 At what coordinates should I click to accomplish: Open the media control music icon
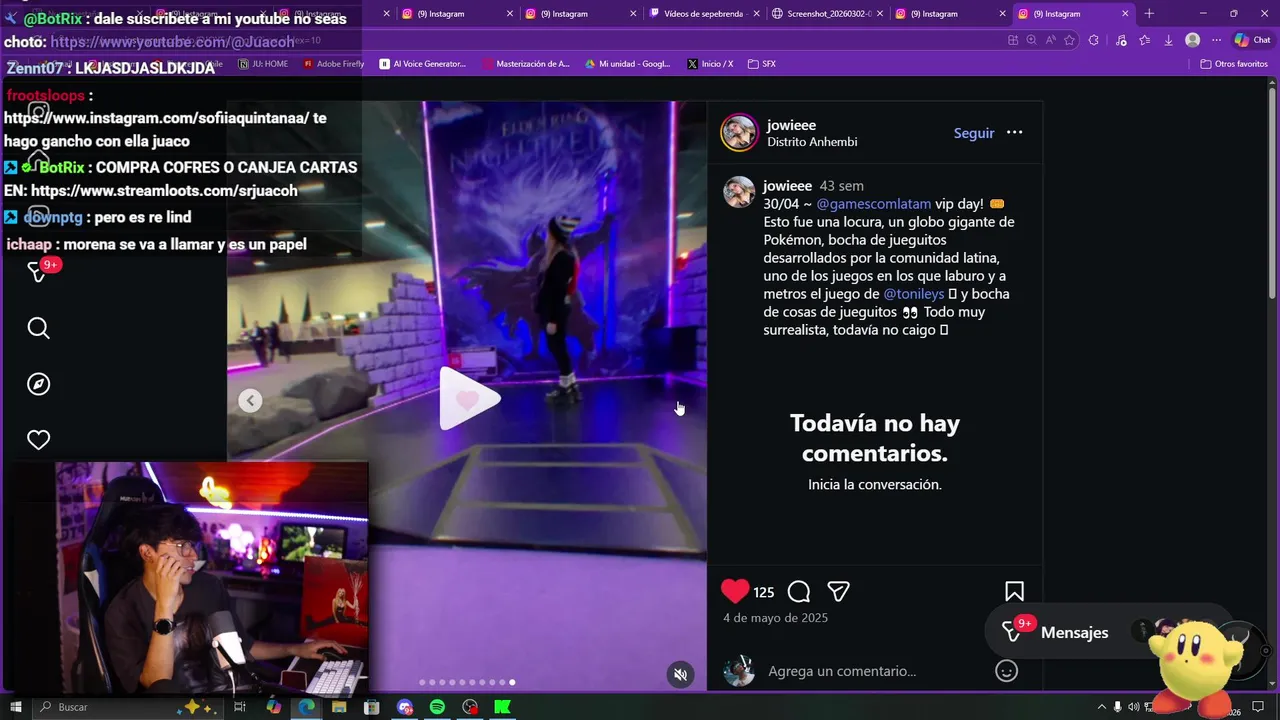[1120, 40]
